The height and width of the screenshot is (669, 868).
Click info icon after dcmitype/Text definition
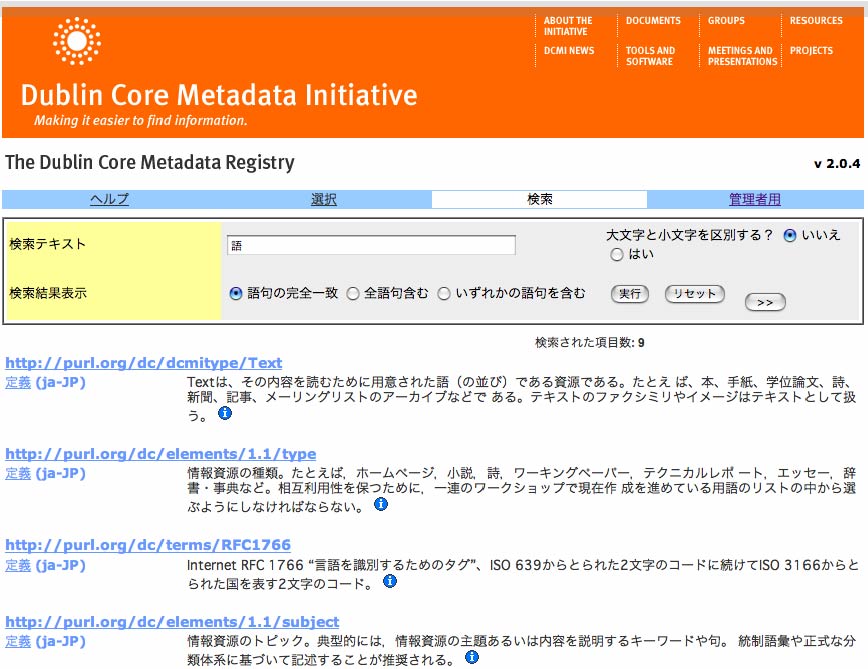[225, 413]
